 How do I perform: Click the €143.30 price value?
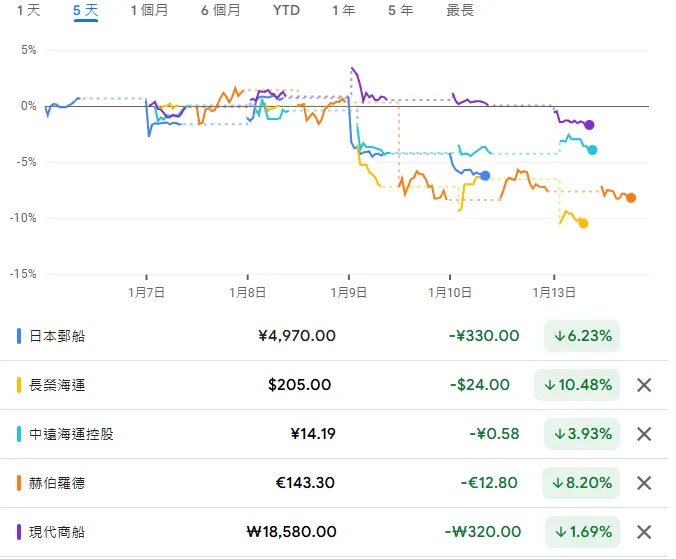pos(305,483)
